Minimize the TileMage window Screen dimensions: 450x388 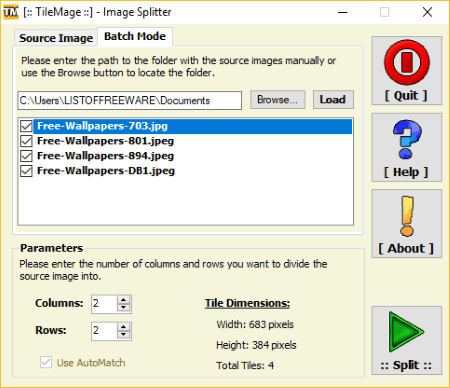[342, 12]
